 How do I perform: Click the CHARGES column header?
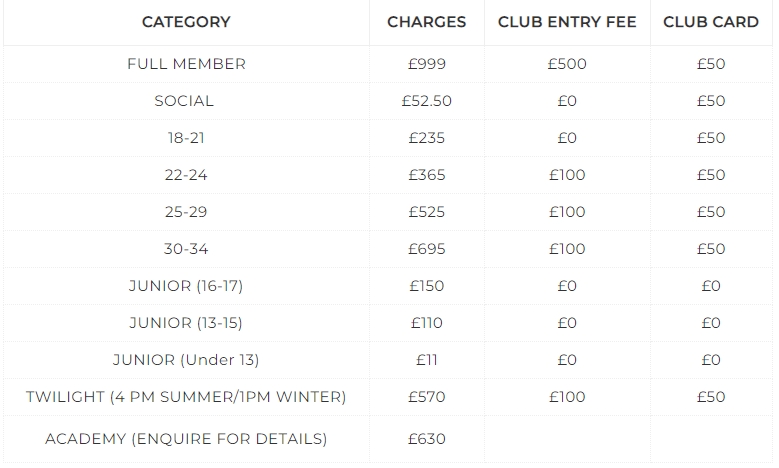coord(427,22)
